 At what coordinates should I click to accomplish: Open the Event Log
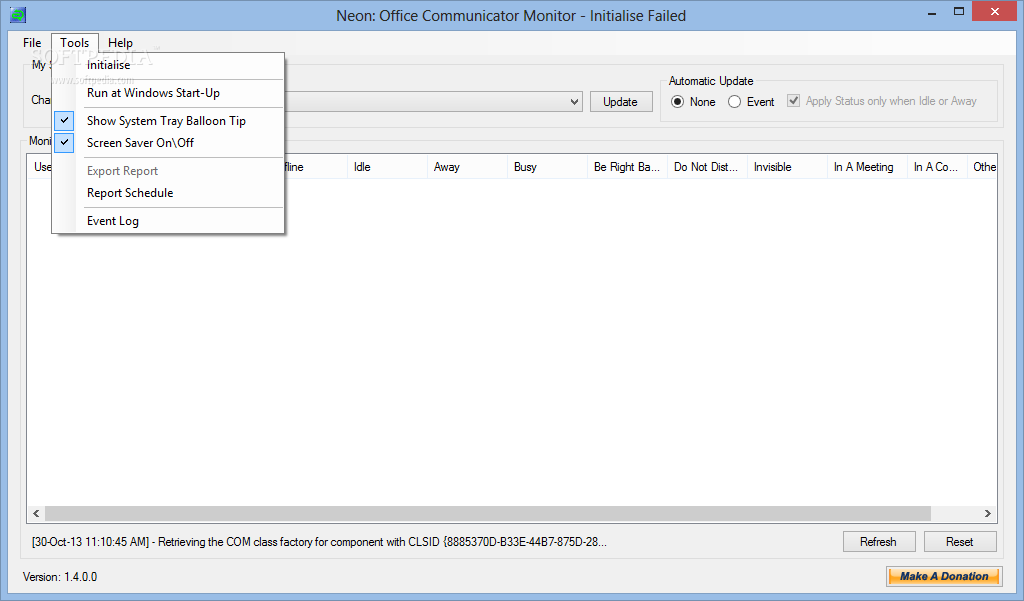click(168, 221)
